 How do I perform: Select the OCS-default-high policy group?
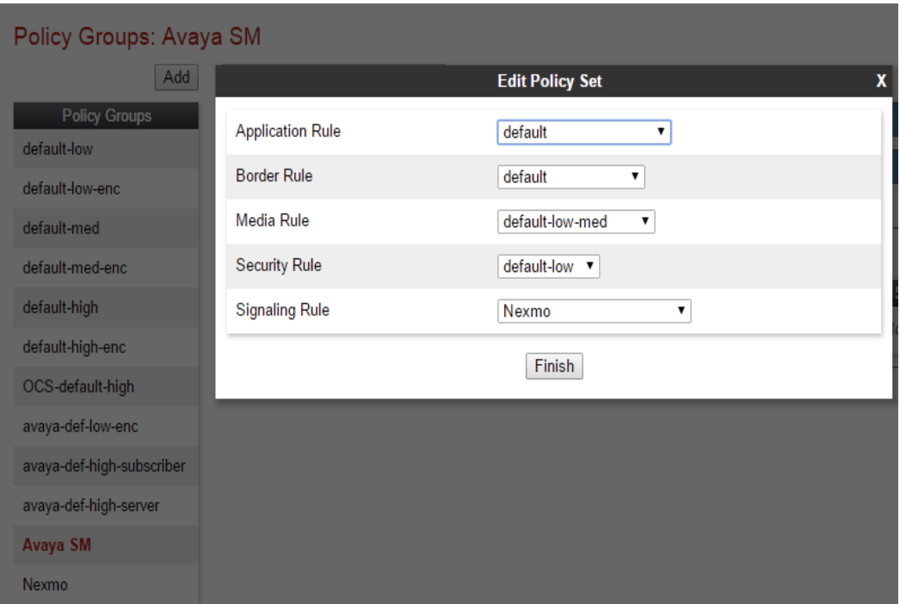106,387
